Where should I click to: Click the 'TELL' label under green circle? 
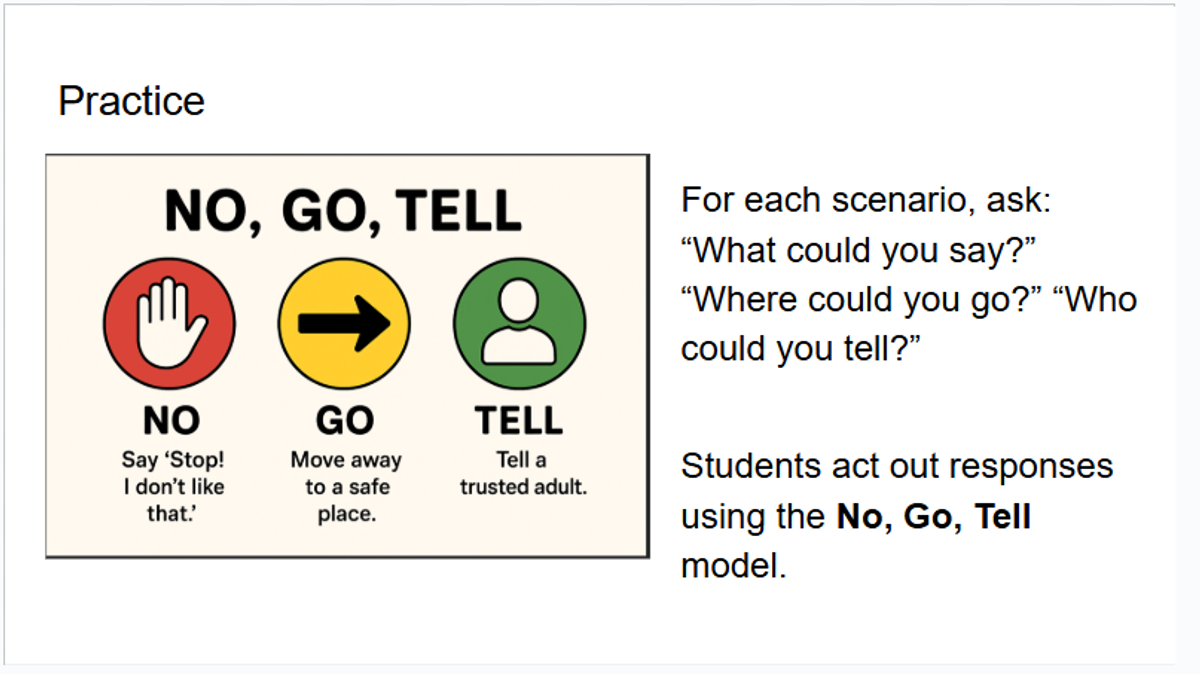coord(519,421)
